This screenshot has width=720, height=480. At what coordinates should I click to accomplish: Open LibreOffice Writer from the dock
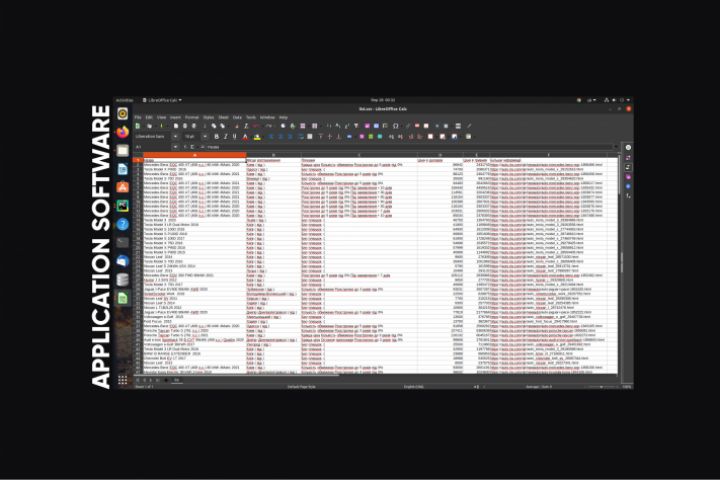tap(123, 169)
